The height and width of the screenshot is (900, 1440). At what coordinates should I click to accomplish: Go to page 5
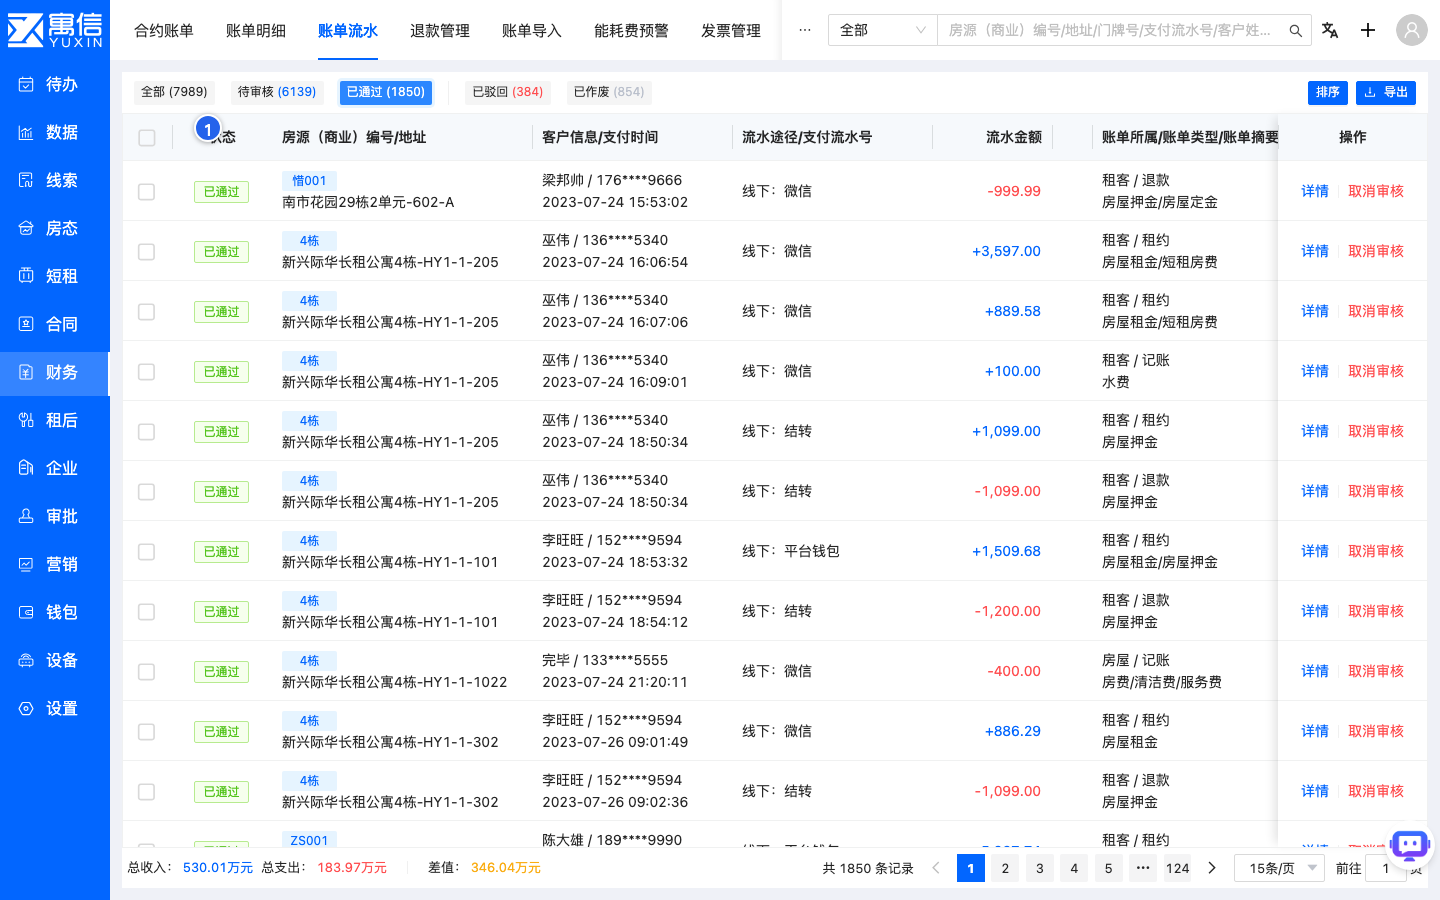1108,868
